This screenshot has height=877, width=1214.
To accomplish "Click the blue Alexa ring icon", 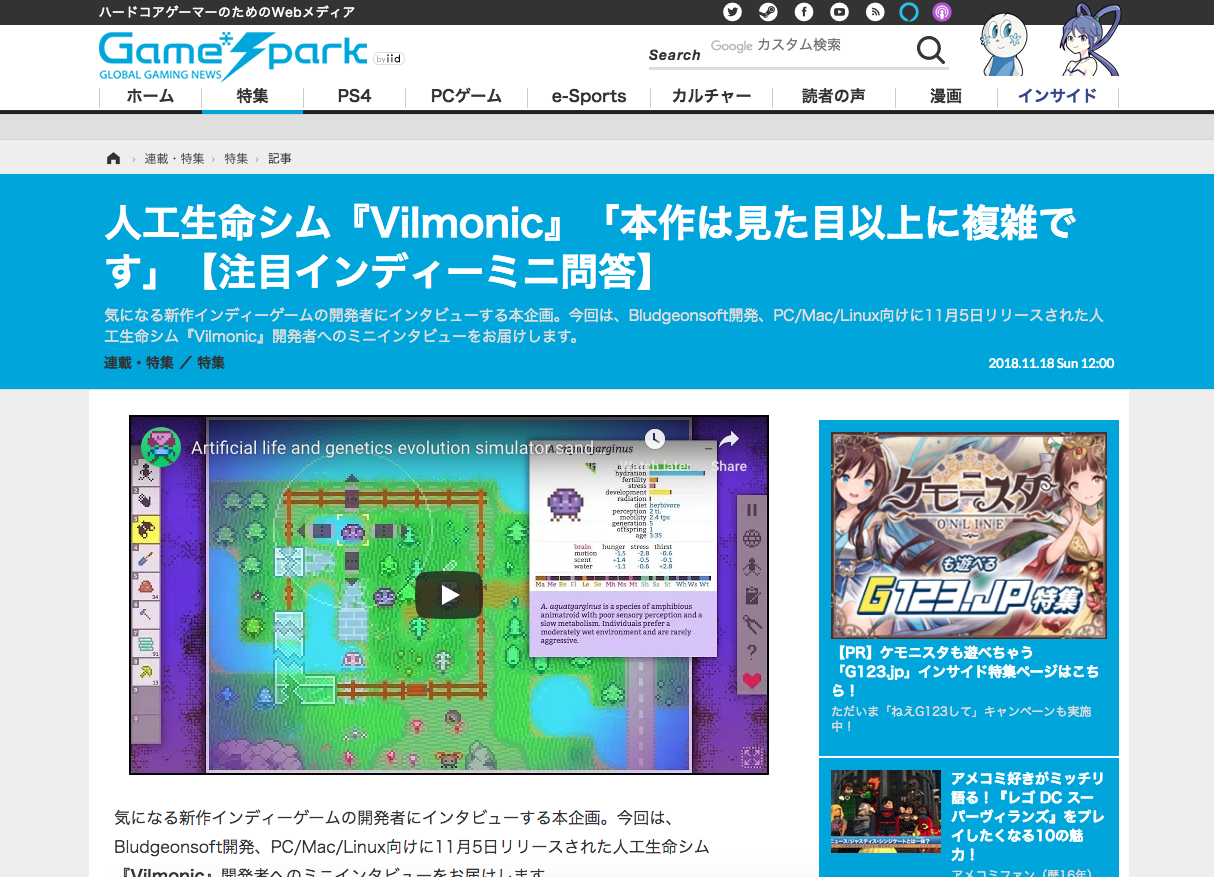I will point(908,12).
